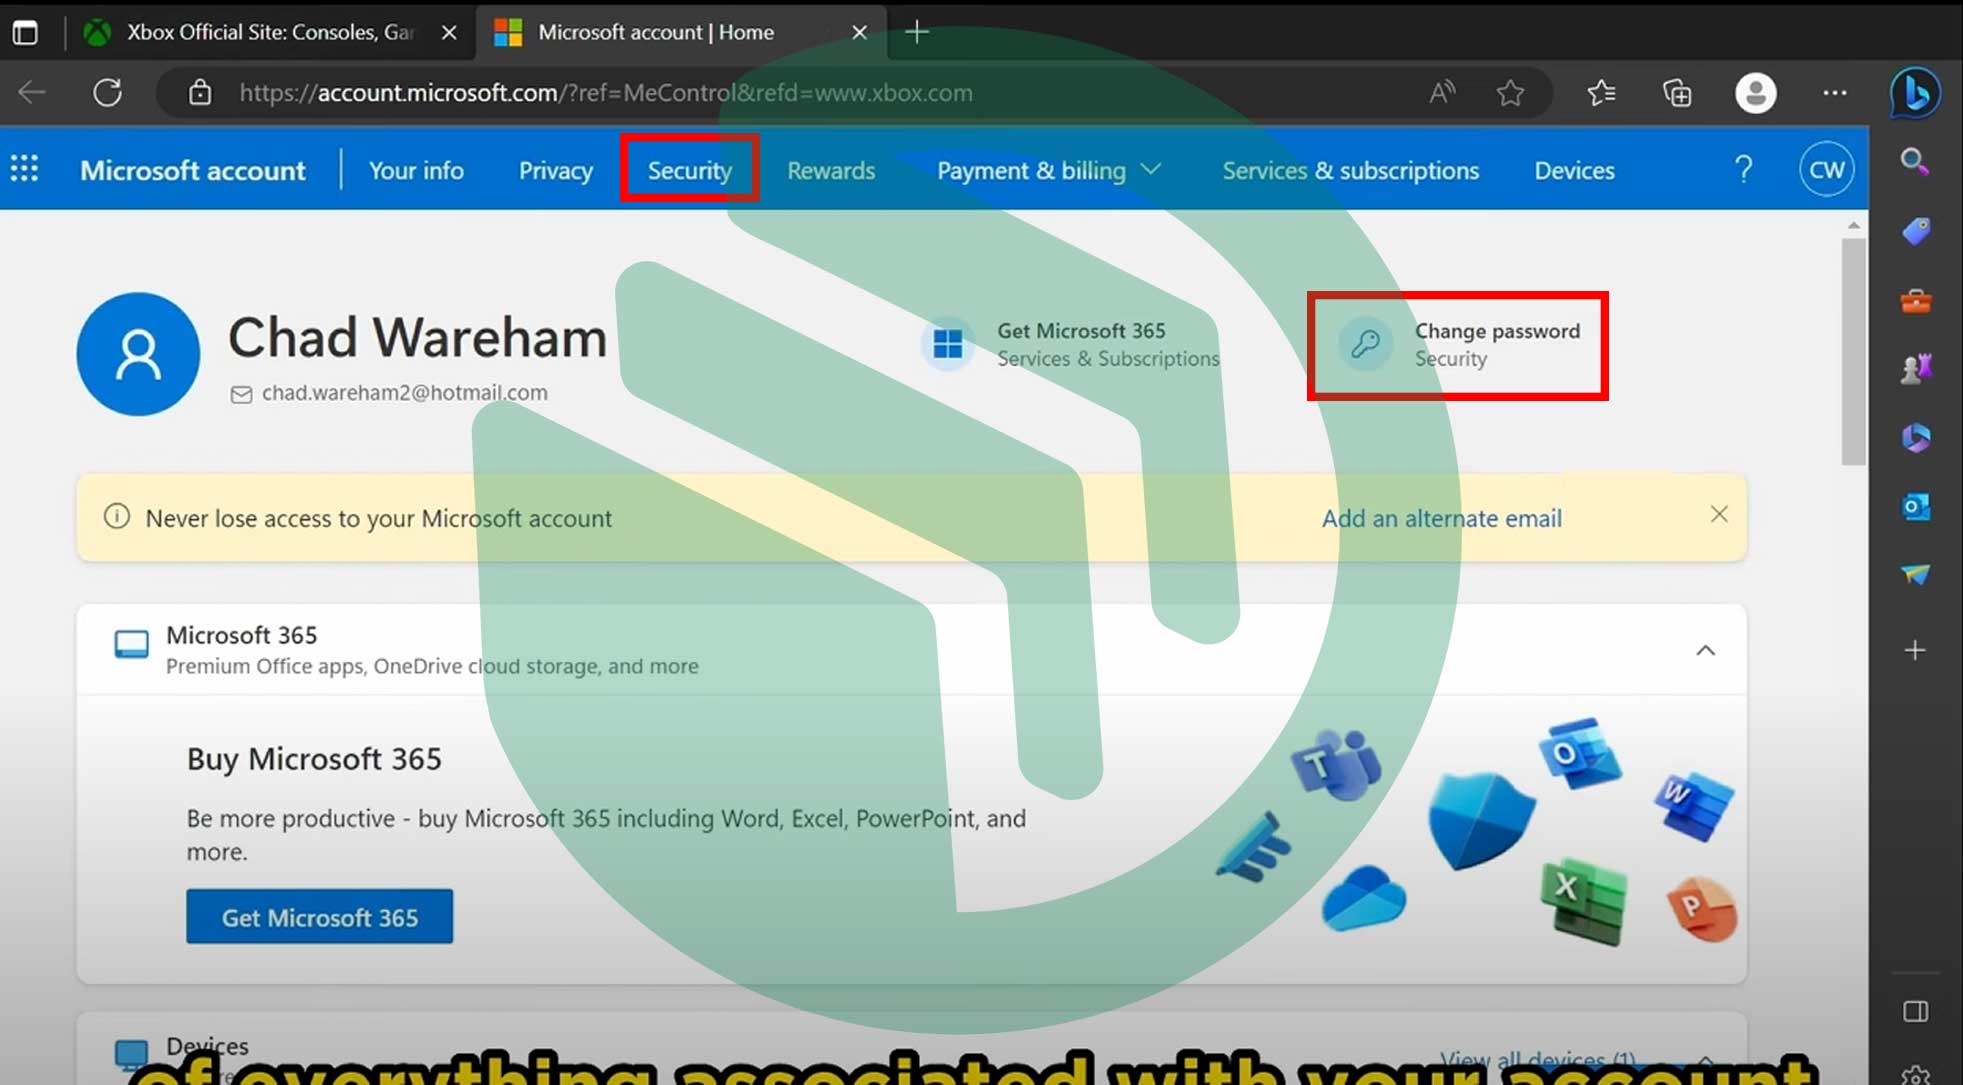
Task: Open Bing Chat sidebar button
Action: pos(1915,93)
